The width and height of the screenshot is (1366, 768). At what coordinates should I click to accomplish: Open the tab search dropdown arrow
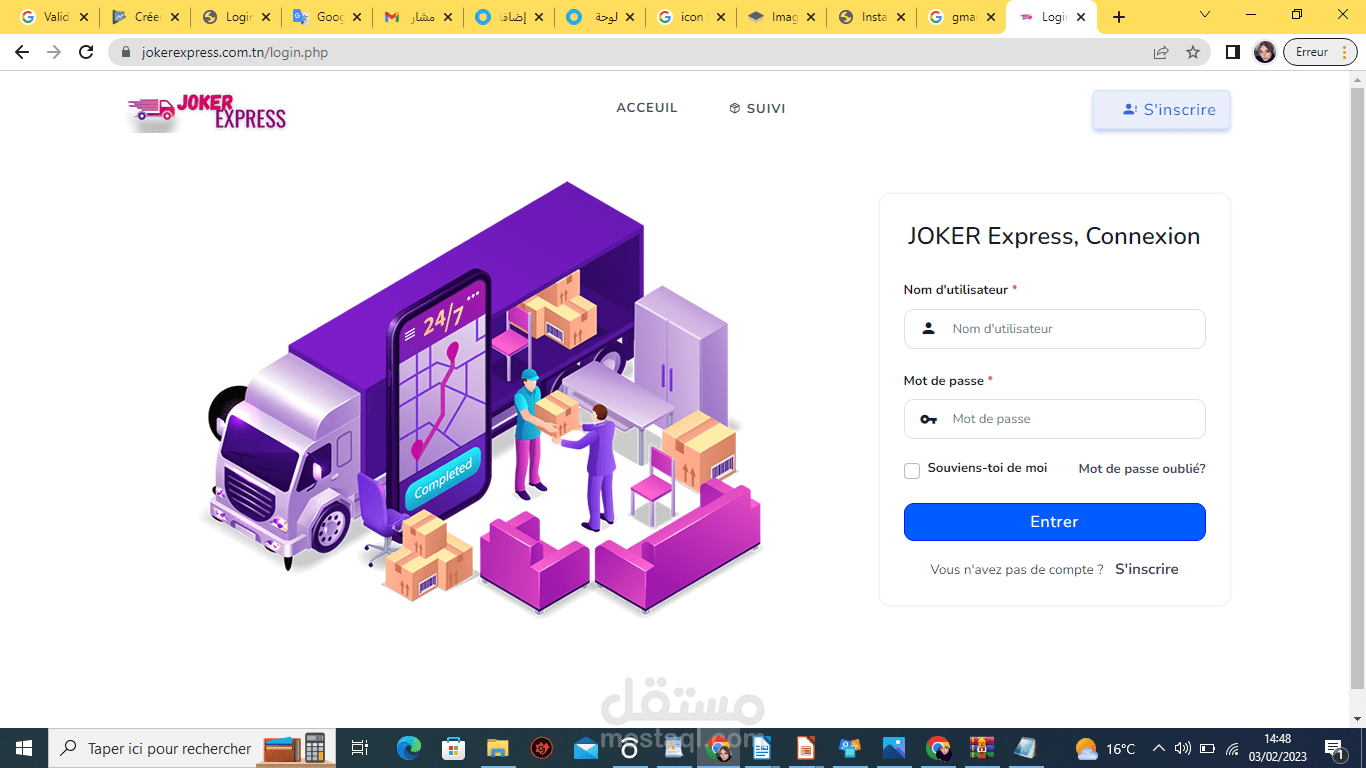pyautogui.click(x=1205, y=15)
